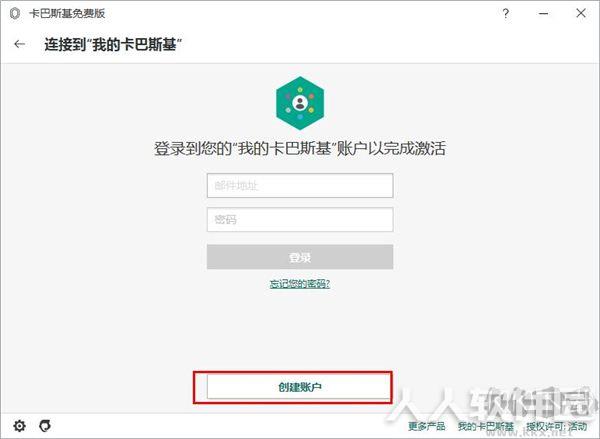
Task: Click the 创建账户 create account button
Action: pos(299,387)
